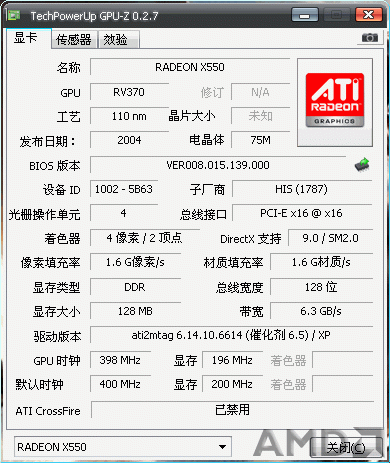Switch to the 传感器 tab

pos(74,40)
